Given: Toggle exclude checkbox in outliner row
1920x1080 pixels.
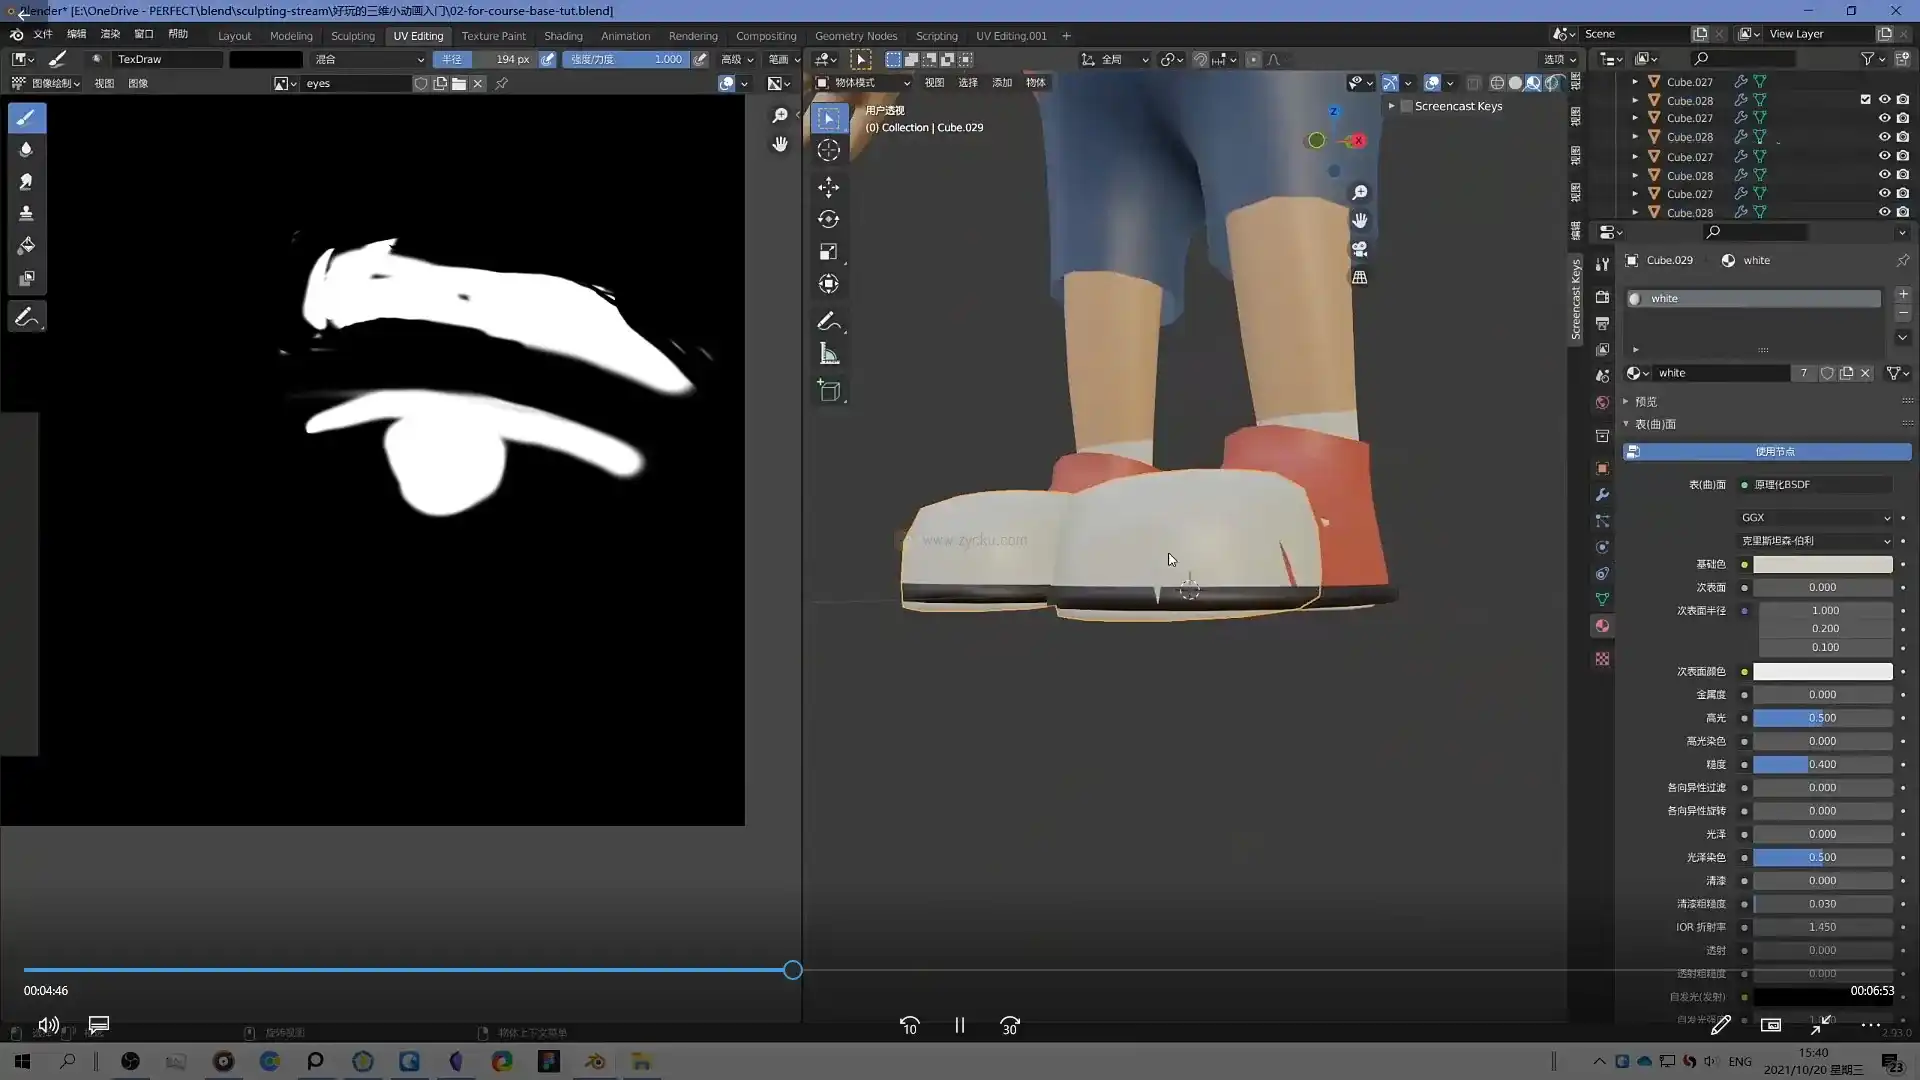Looking at the screenshot, I should 1865,100.
